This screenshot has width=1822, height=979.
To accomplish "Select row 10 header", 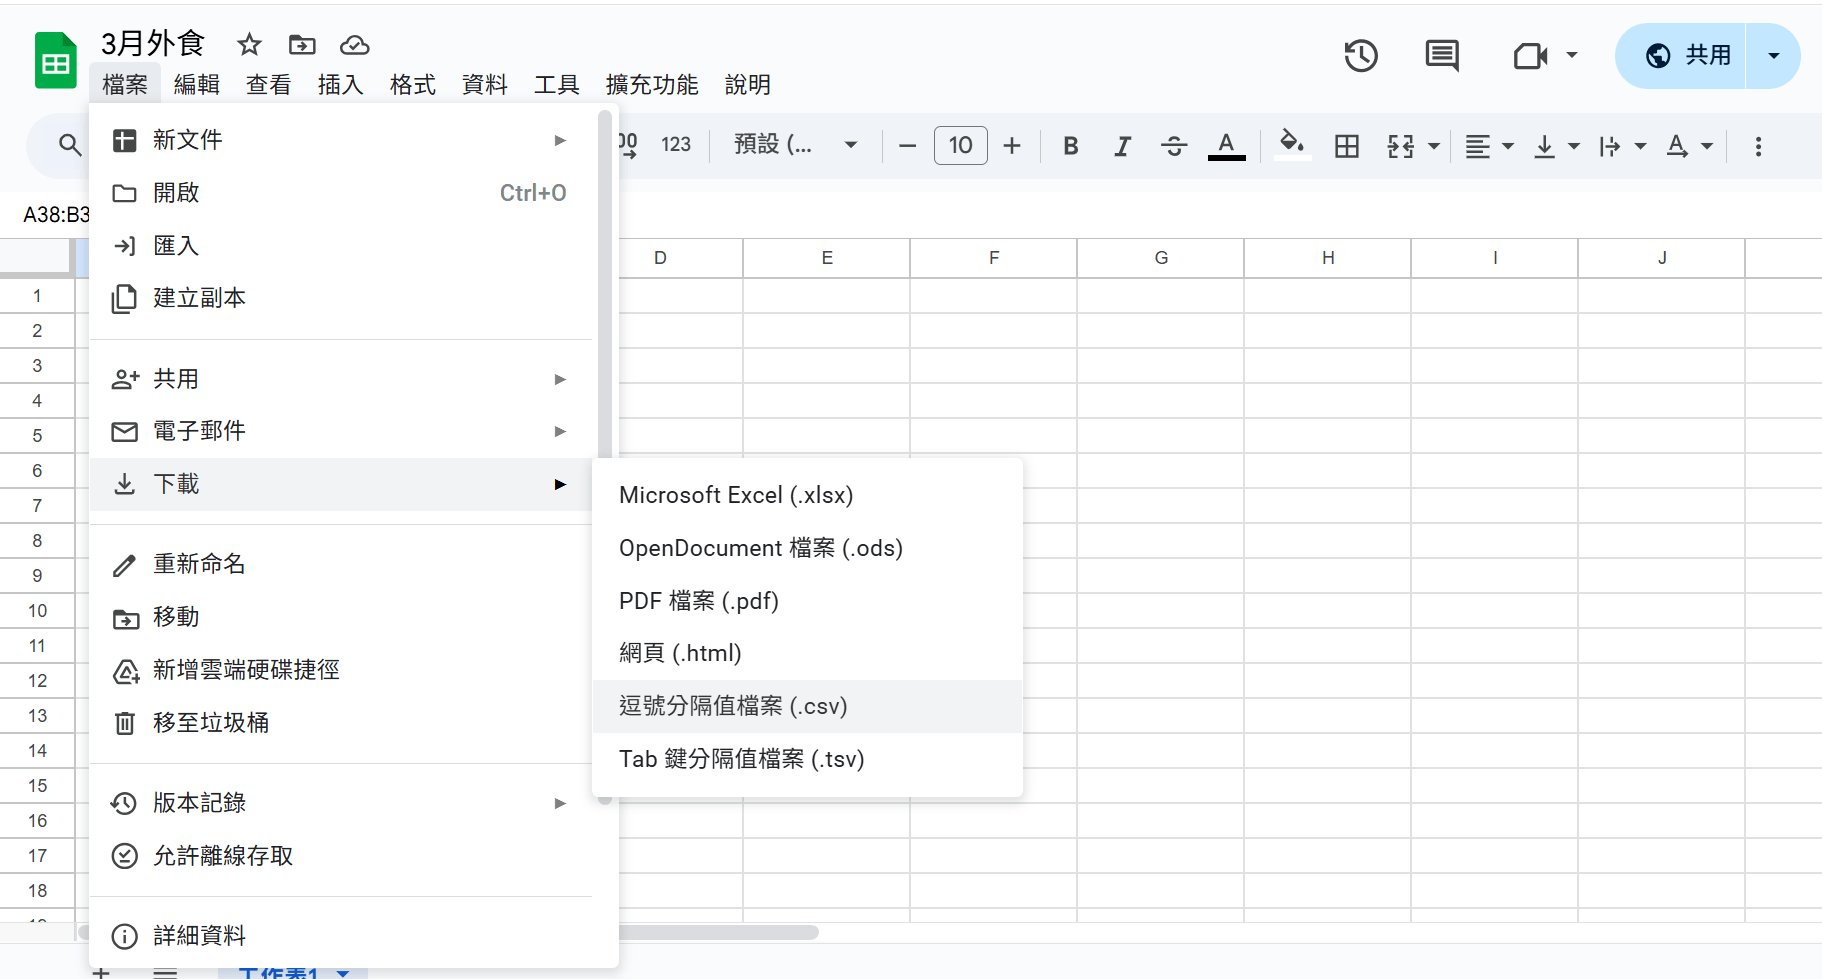I will pyautogui.click(x=37, y=611).
